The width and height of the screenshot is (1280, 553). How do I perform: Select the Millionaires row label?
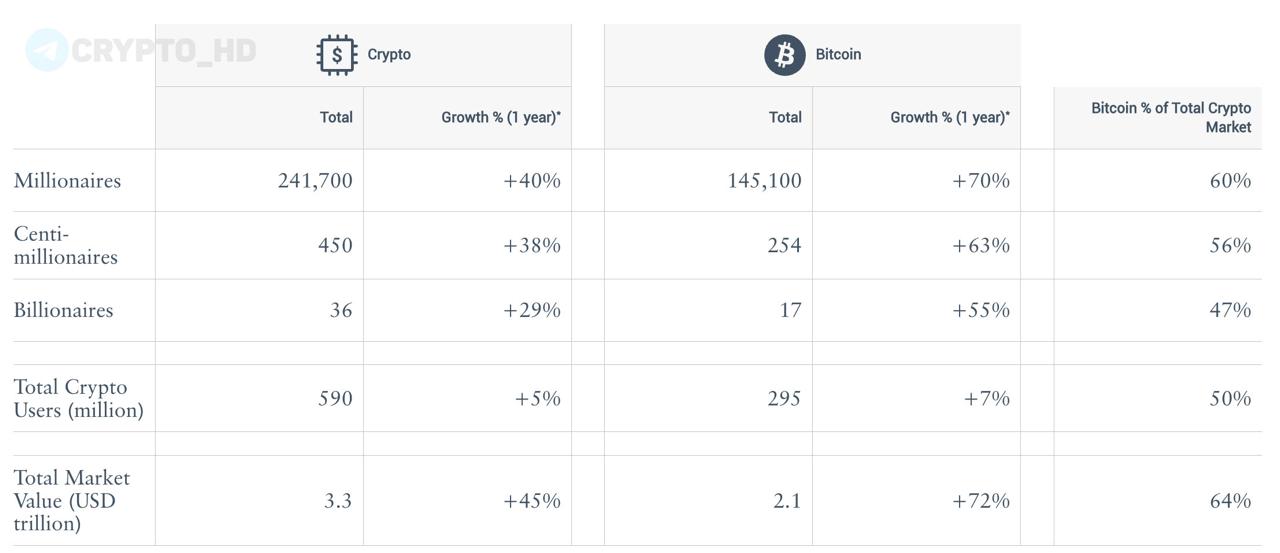tap(67, 181)
